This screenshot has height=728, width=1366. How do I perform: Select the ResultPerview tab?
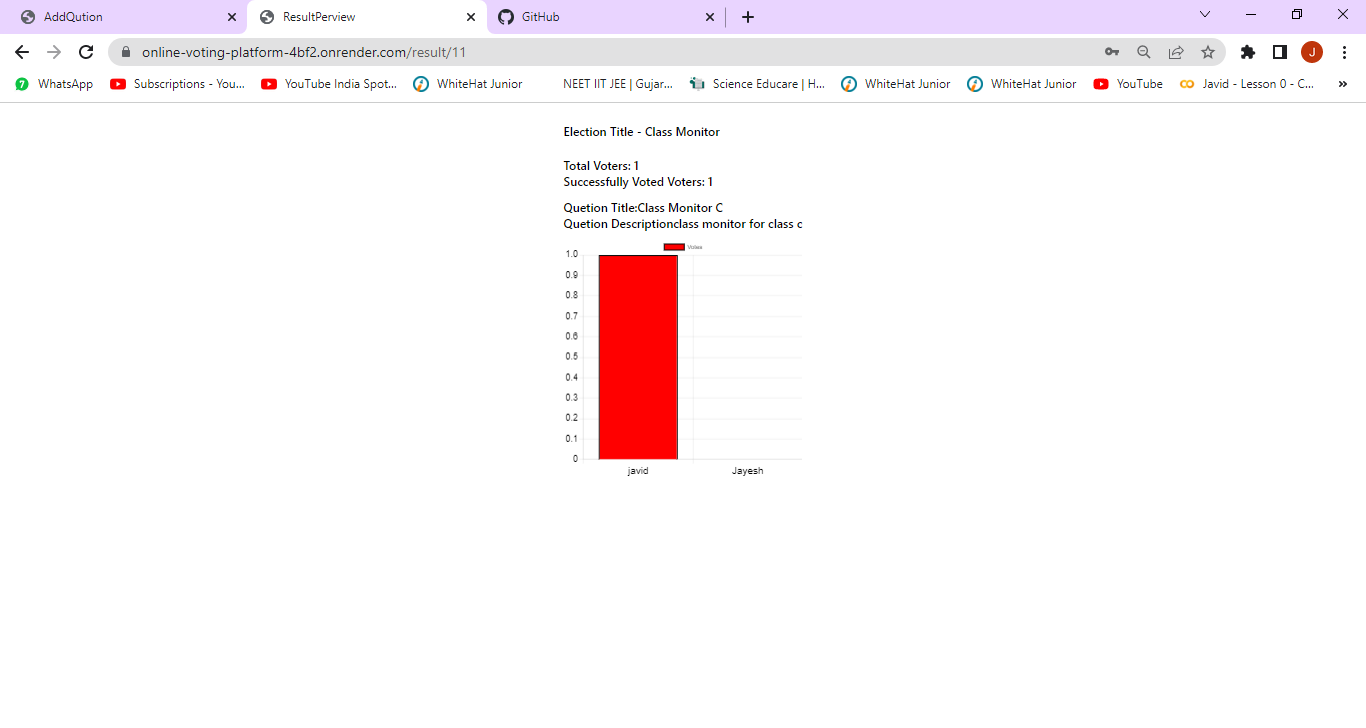(366, 17)
